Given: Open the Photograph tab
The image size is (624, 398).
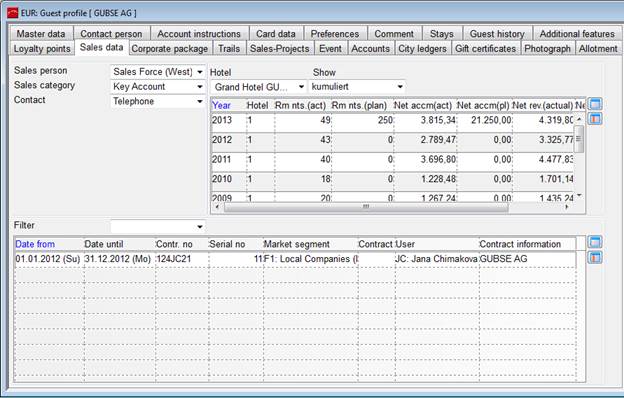Looking at the screenshot, I should (x=548, y=49).
